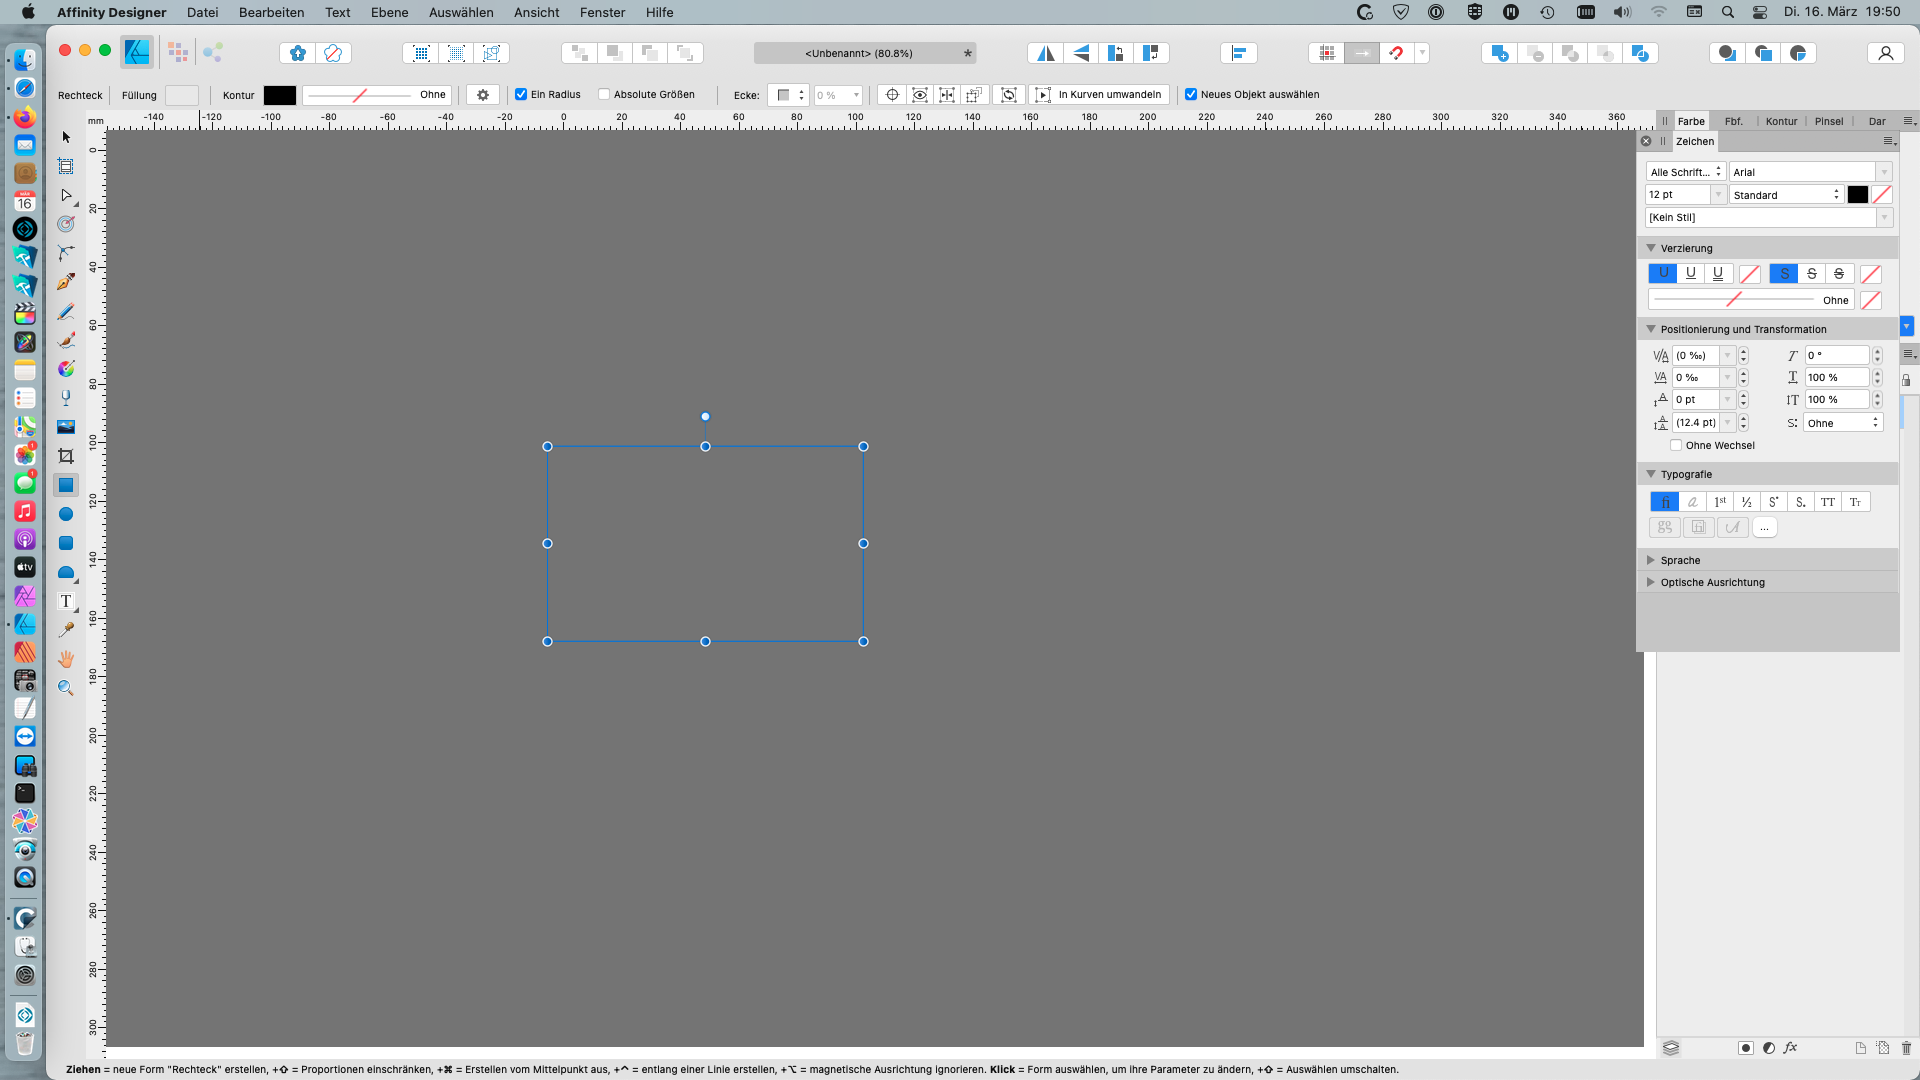
Task: Click the black Kontur stroke swatch
Action: [280, 95]
